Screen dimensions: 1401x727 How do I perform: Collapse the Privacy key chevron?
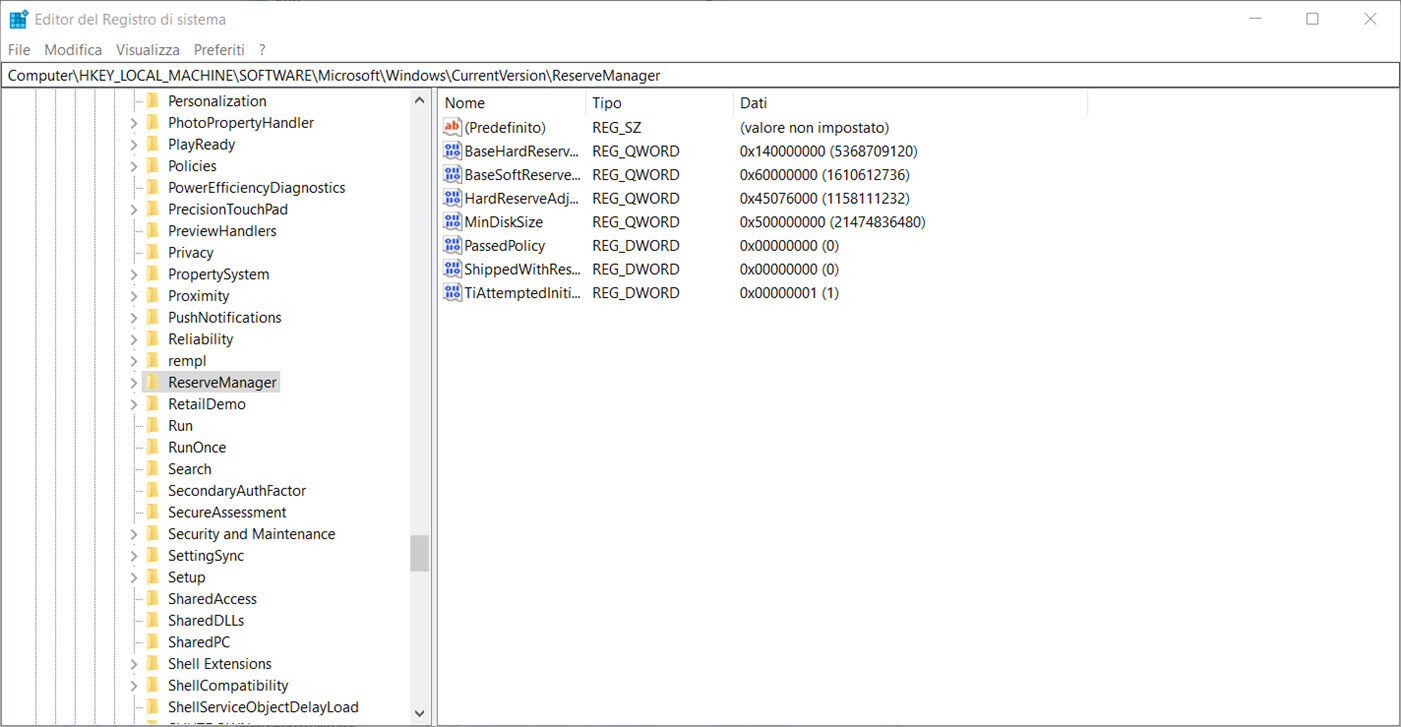[x=133, y=252]
